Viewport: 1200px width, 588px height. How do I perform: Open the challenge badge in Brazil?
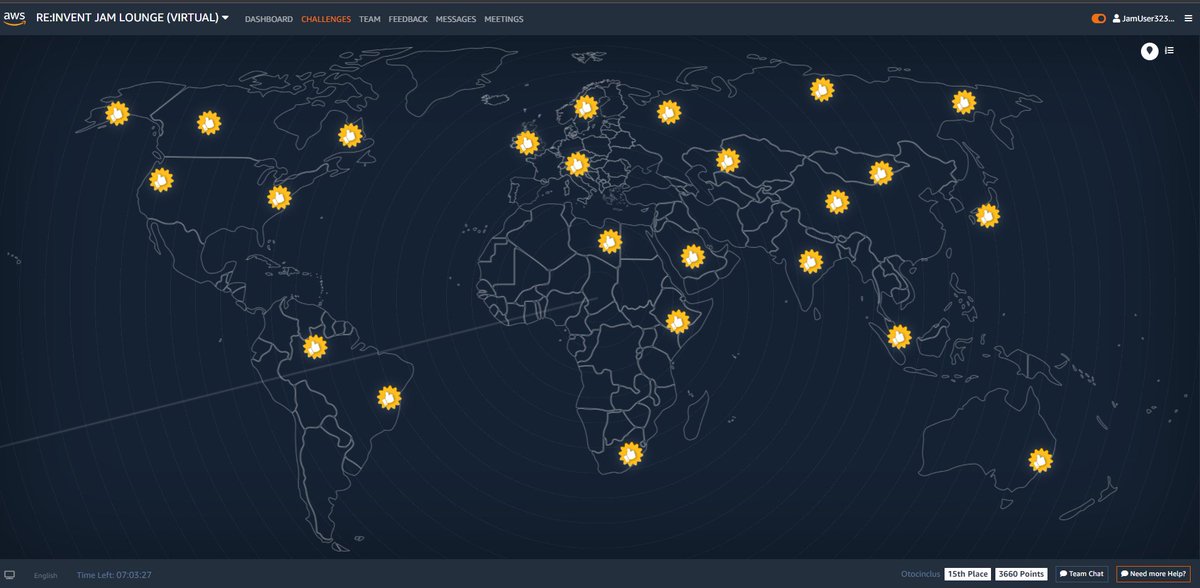[x=389, y=396]
